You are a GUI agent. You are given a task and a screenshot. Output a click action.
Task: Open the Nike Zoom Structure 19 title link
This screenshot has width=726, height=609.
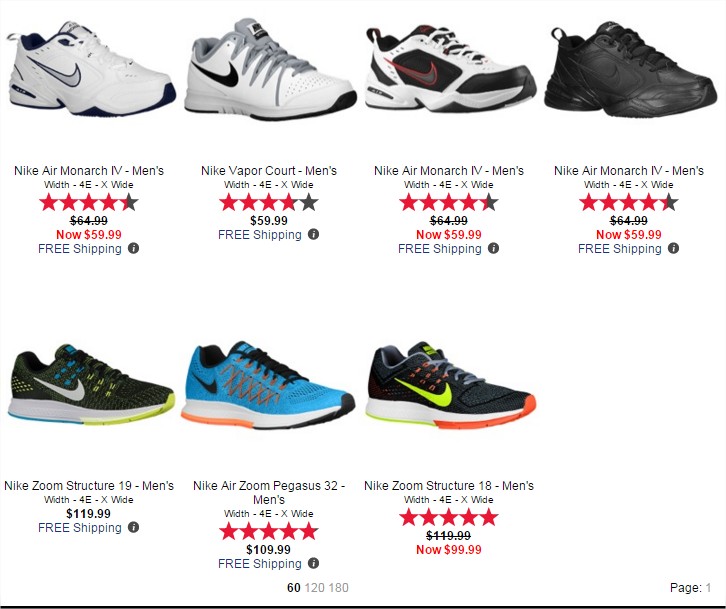point(89,485)
